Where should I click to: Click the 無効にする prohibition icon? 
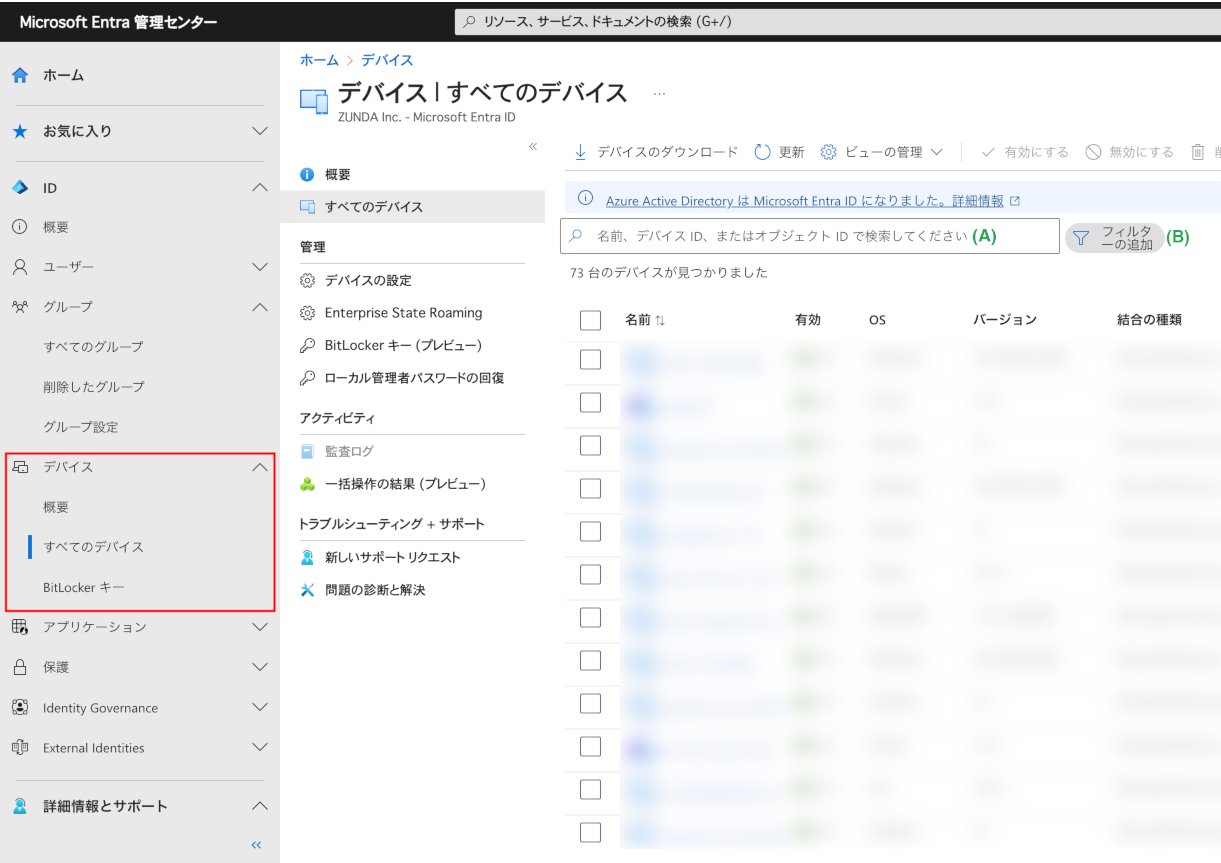(1093, 152)
